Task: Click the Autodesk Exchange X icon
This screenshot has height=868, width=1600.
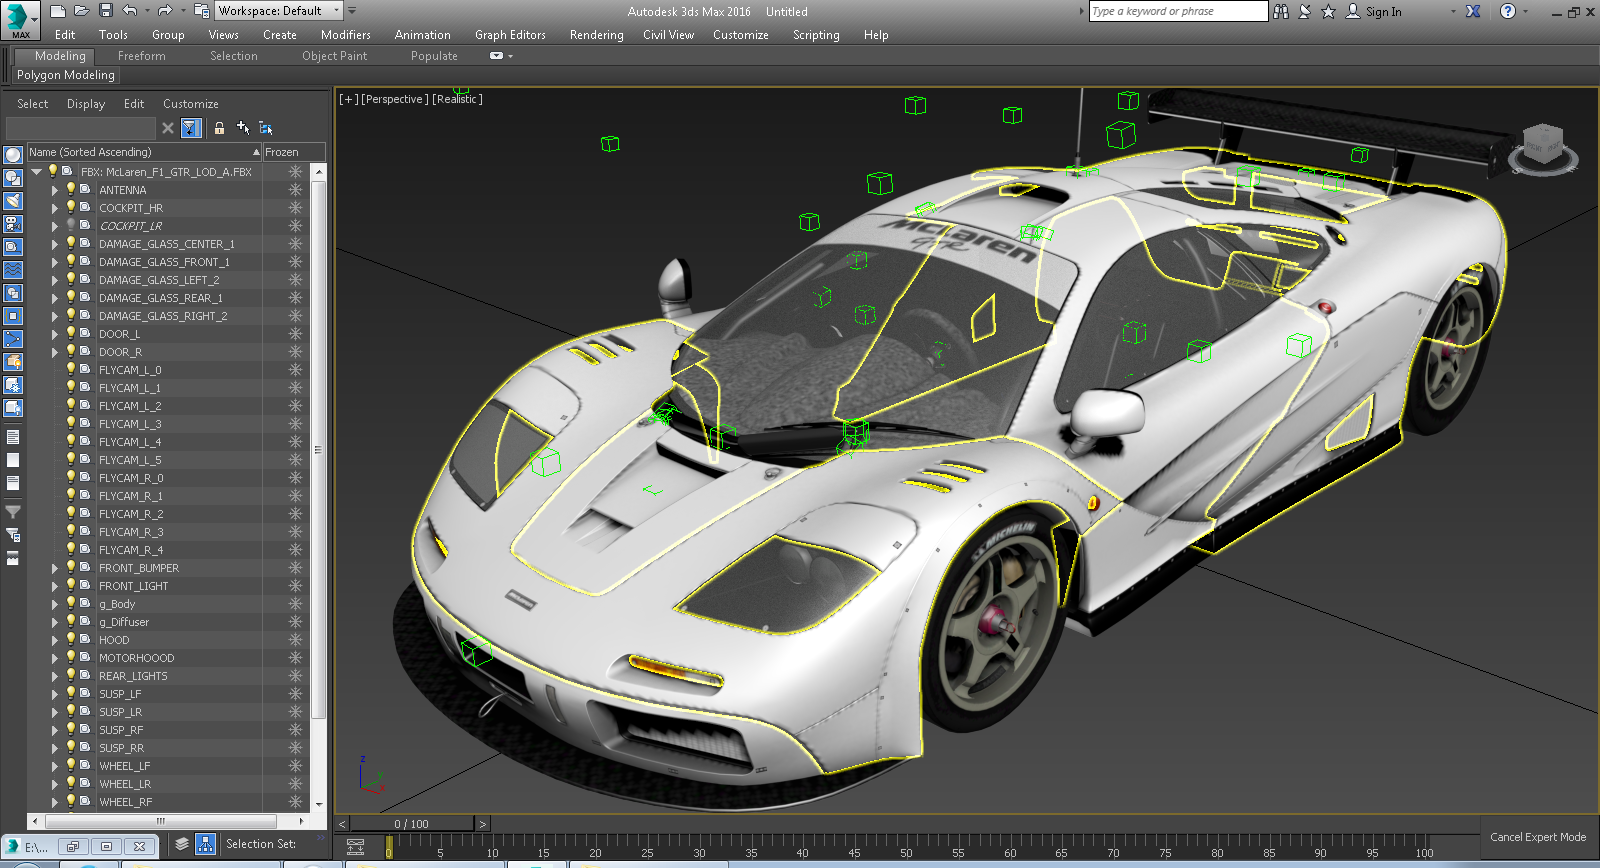Action: (1473, 11)
